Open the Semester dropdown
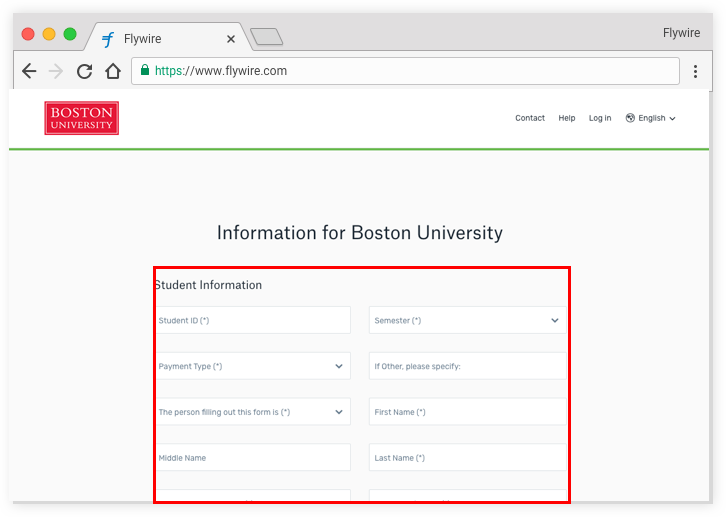Screen dimensions: 726x517 [467, 320]
